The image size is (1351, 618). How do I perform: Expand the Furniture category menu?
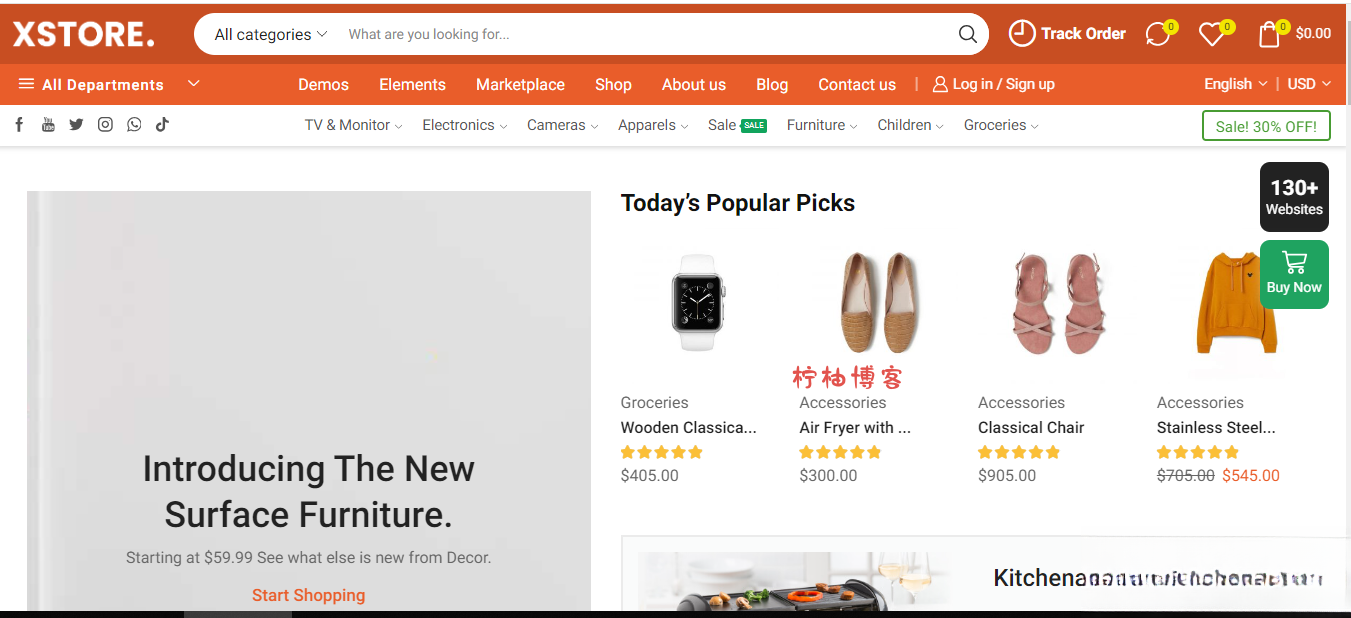pos(816,124)
